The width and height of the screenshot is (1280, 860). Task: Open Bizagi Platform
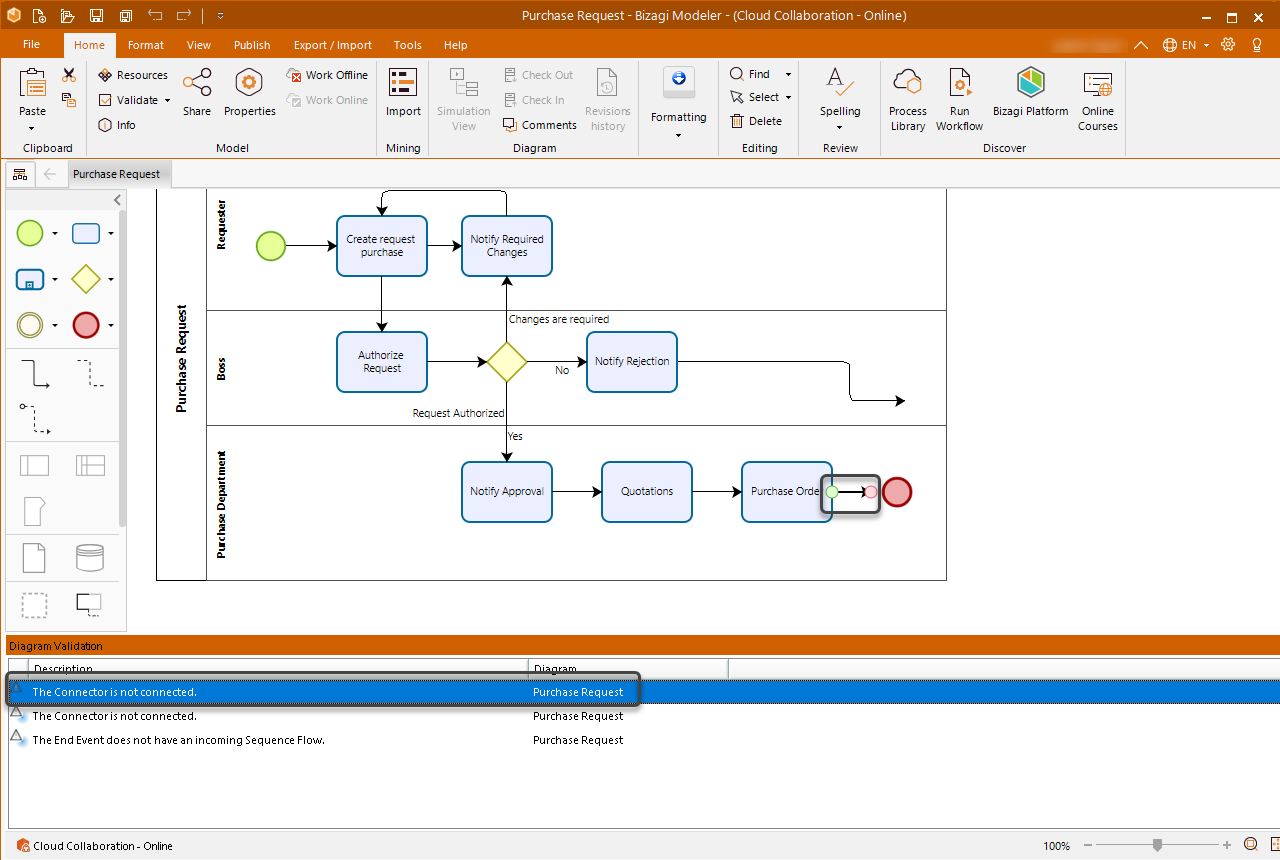pos(1030,92)
